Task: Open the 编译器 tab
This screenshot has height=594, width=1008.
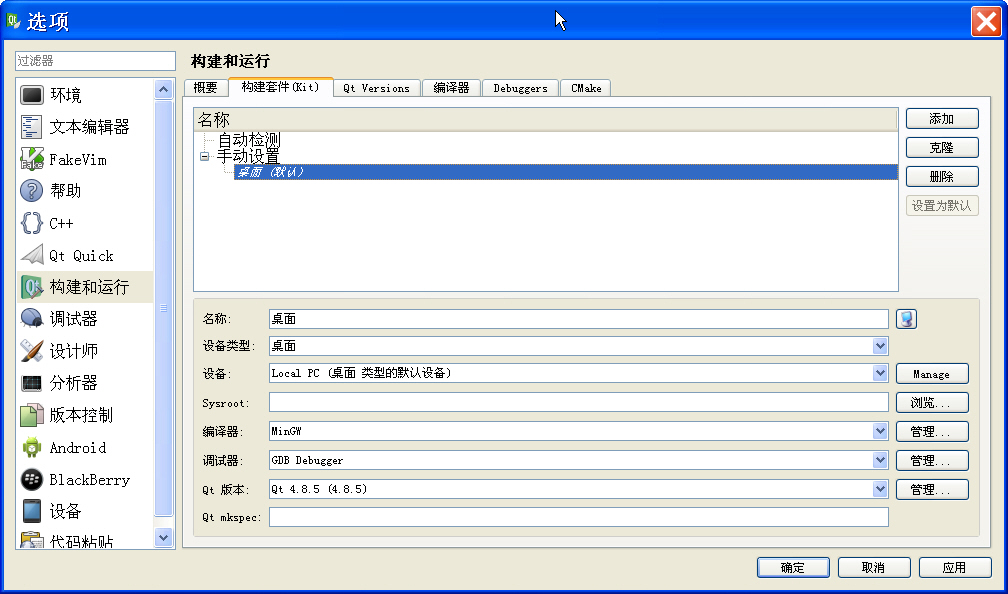Action: pos(451,88)
